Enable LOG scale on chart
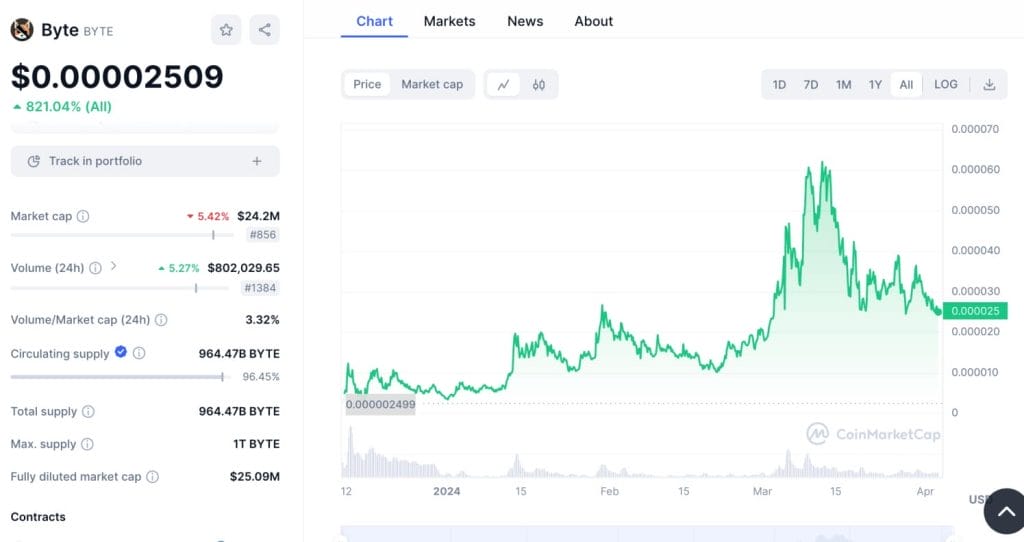The width and height of the screenshot is (1024, 542). [945, 85]
